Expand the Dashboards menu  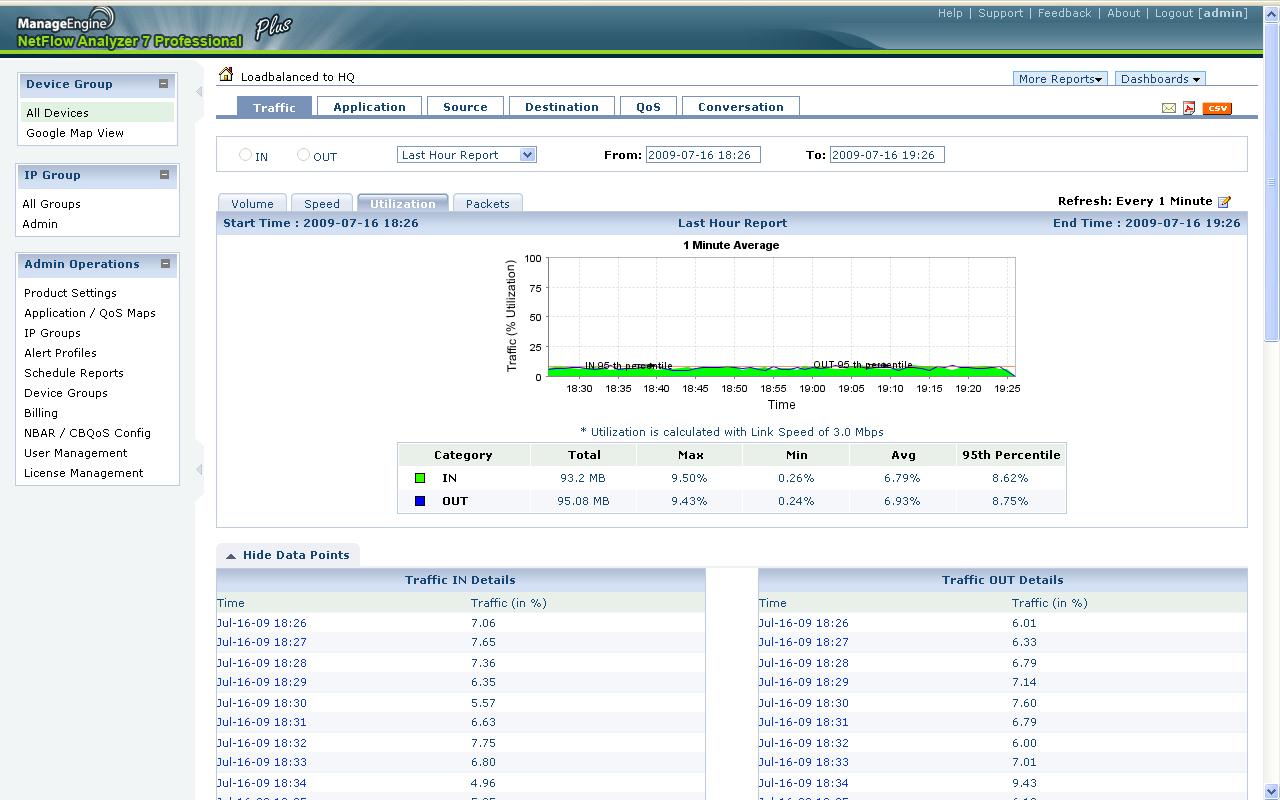coord(1159,79)
